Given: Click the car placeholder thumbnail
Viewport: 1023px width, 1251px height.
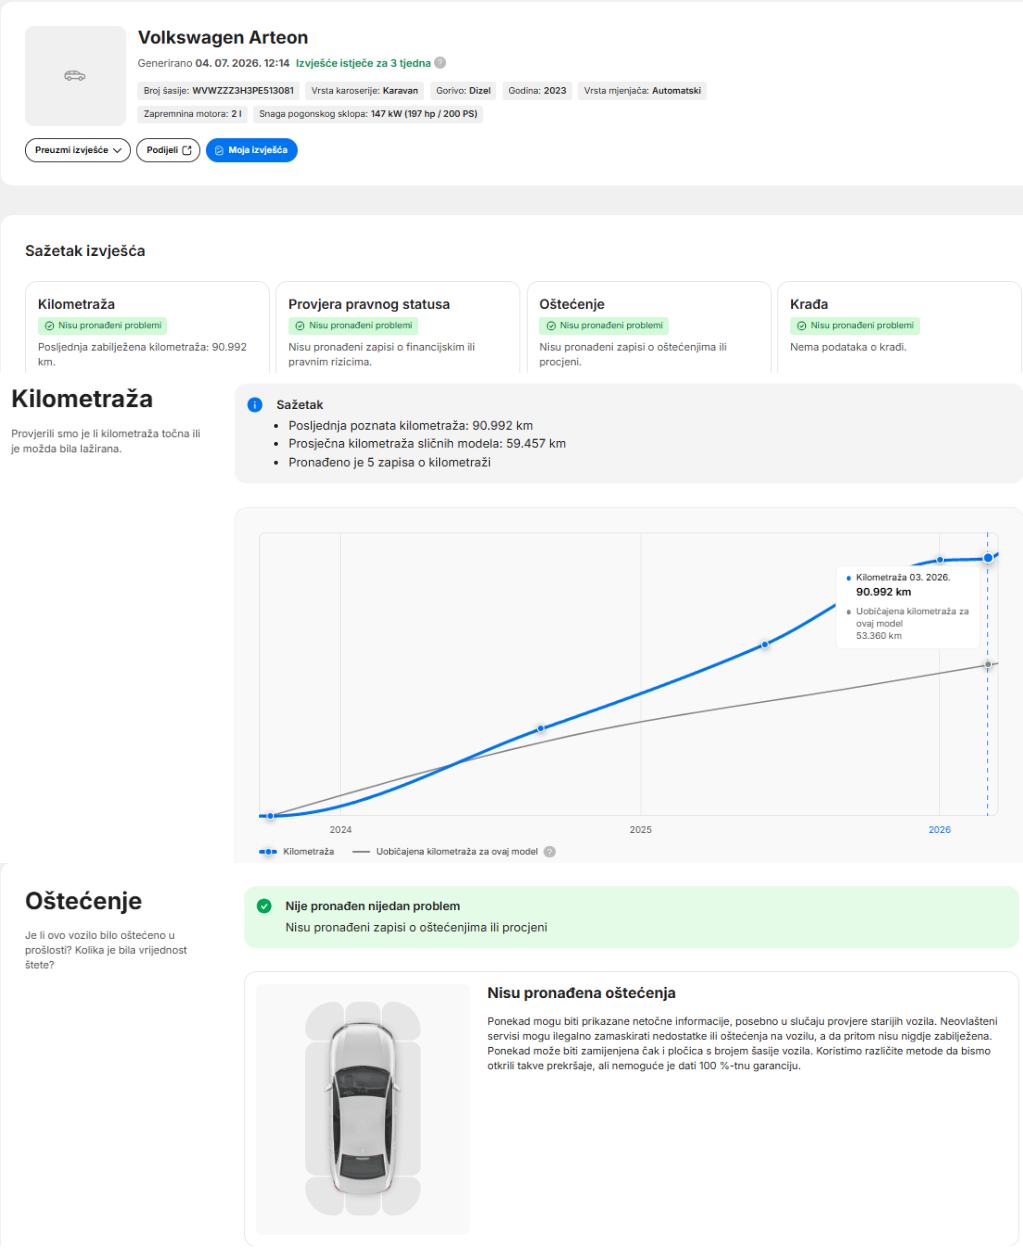Looking at the screenshot, I should coord(75,76).
